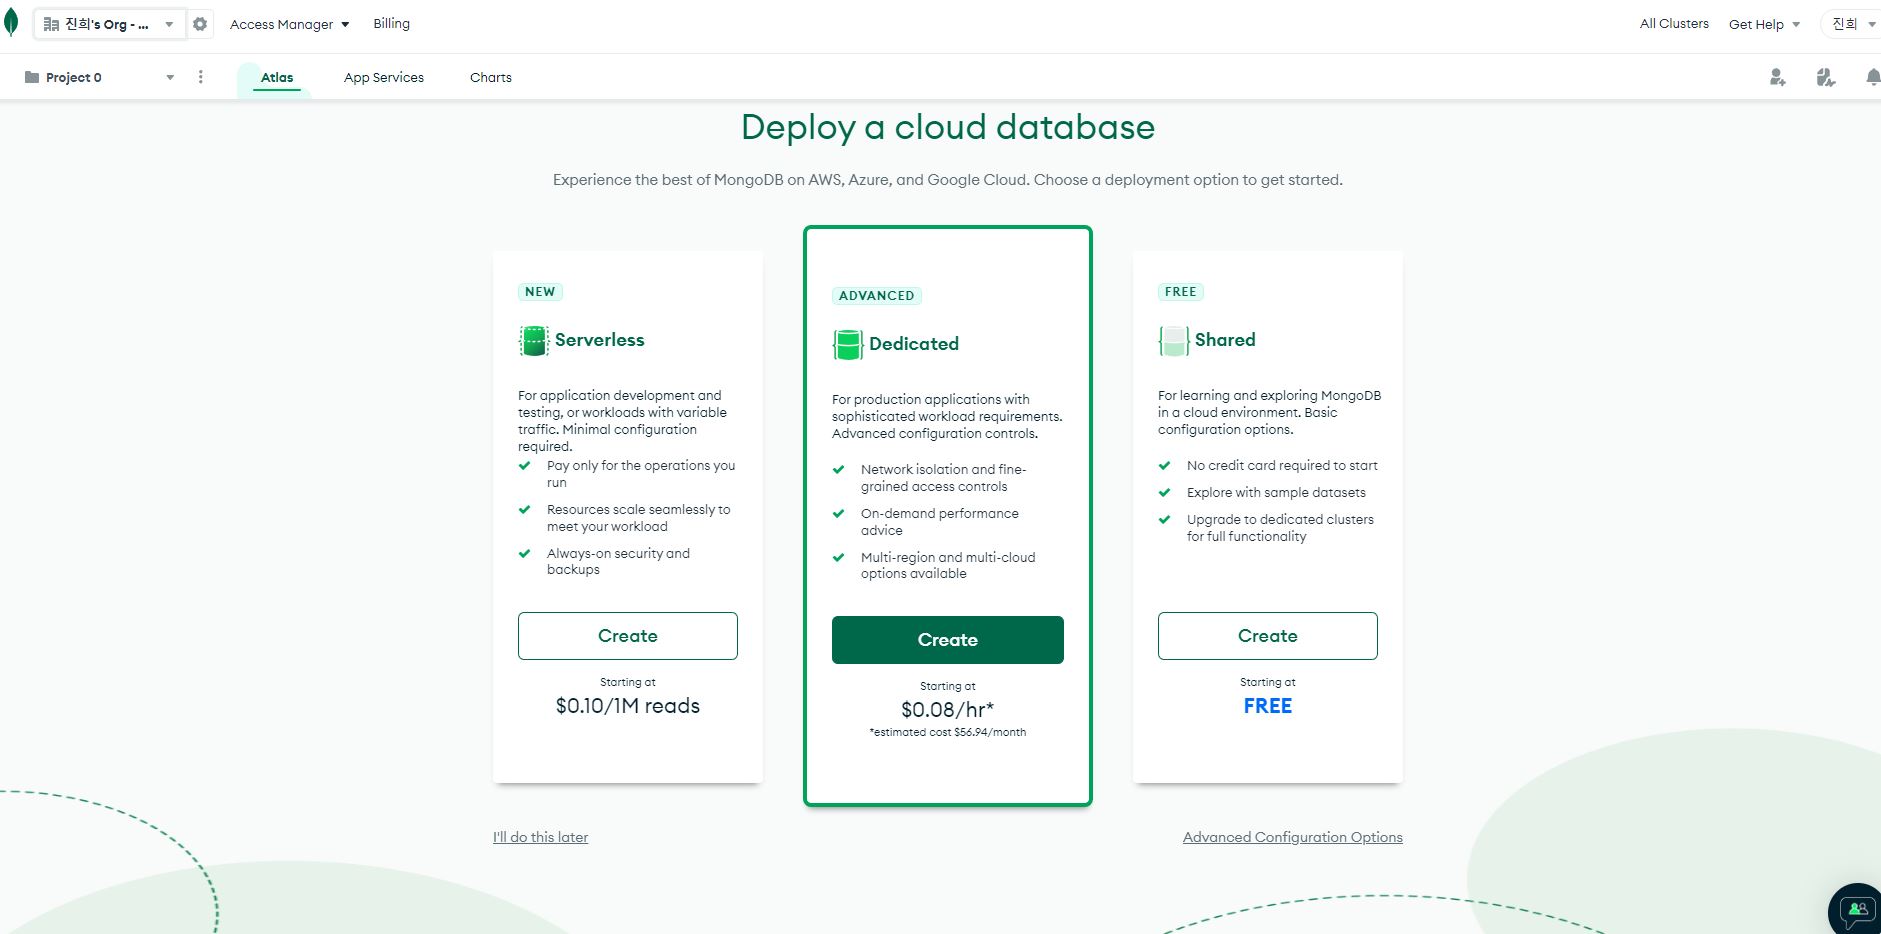Screen dimensions: 1881x934
Task: Click "No credit card required to start"
Action: [1282, 466]
